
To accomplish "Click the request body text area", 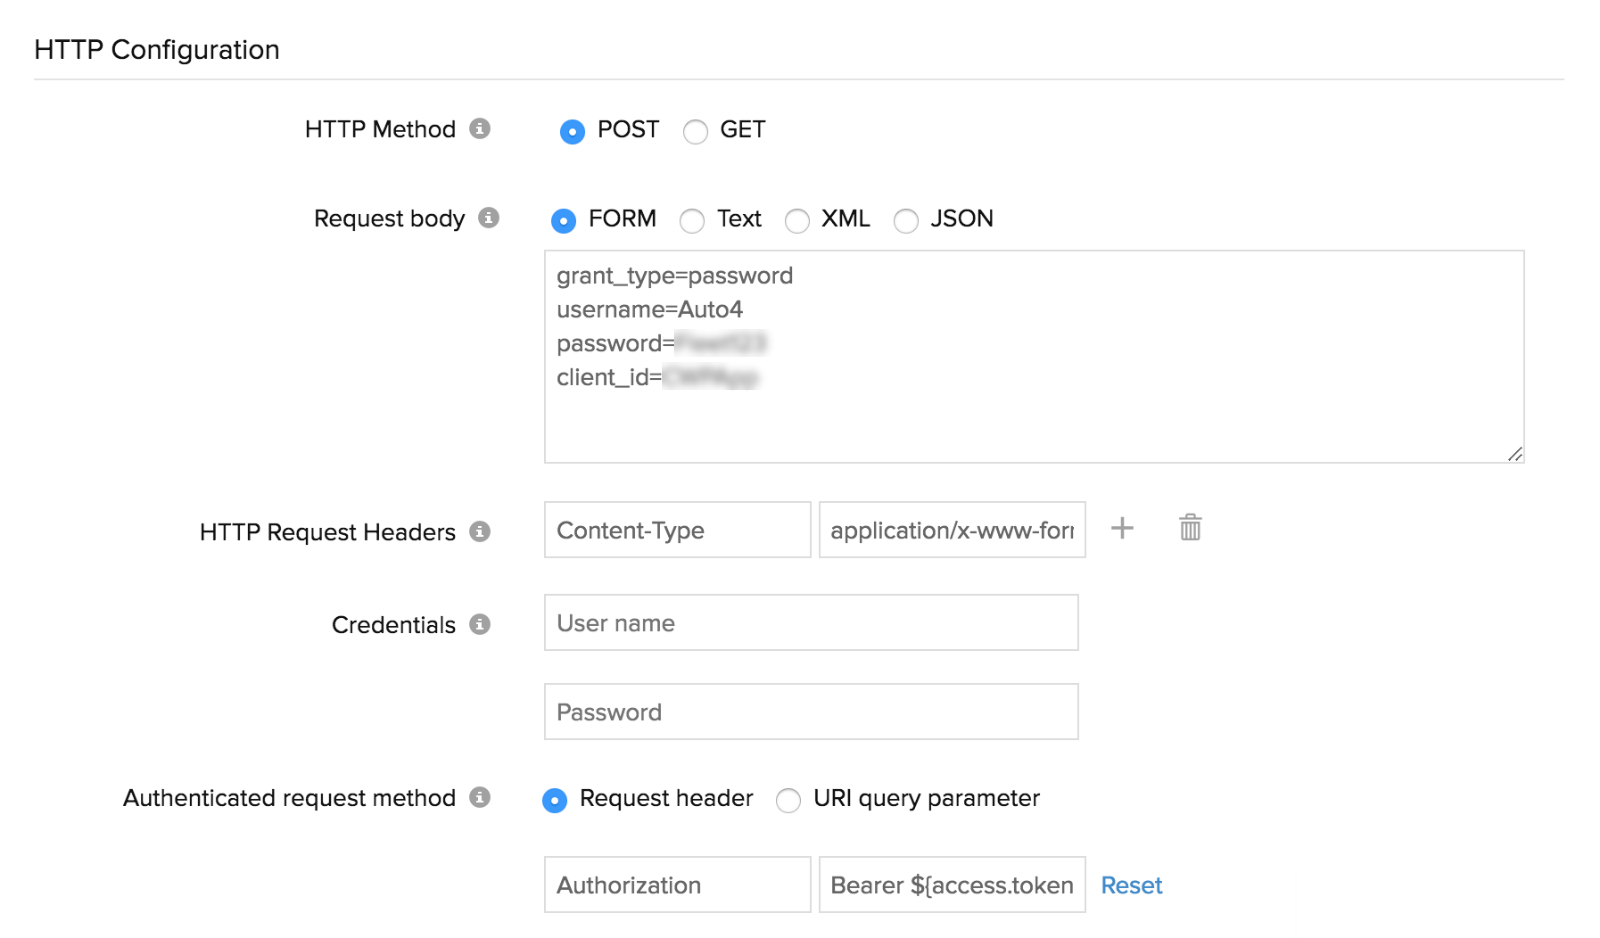I will pos(1033,420).
